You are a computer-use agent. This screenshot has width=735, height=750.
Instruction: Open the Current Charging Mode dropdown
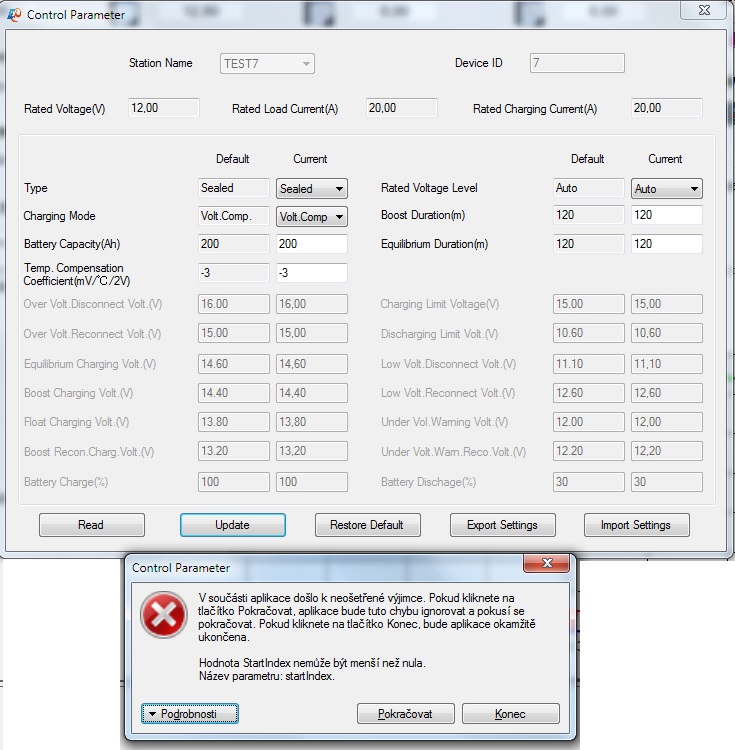312,217
